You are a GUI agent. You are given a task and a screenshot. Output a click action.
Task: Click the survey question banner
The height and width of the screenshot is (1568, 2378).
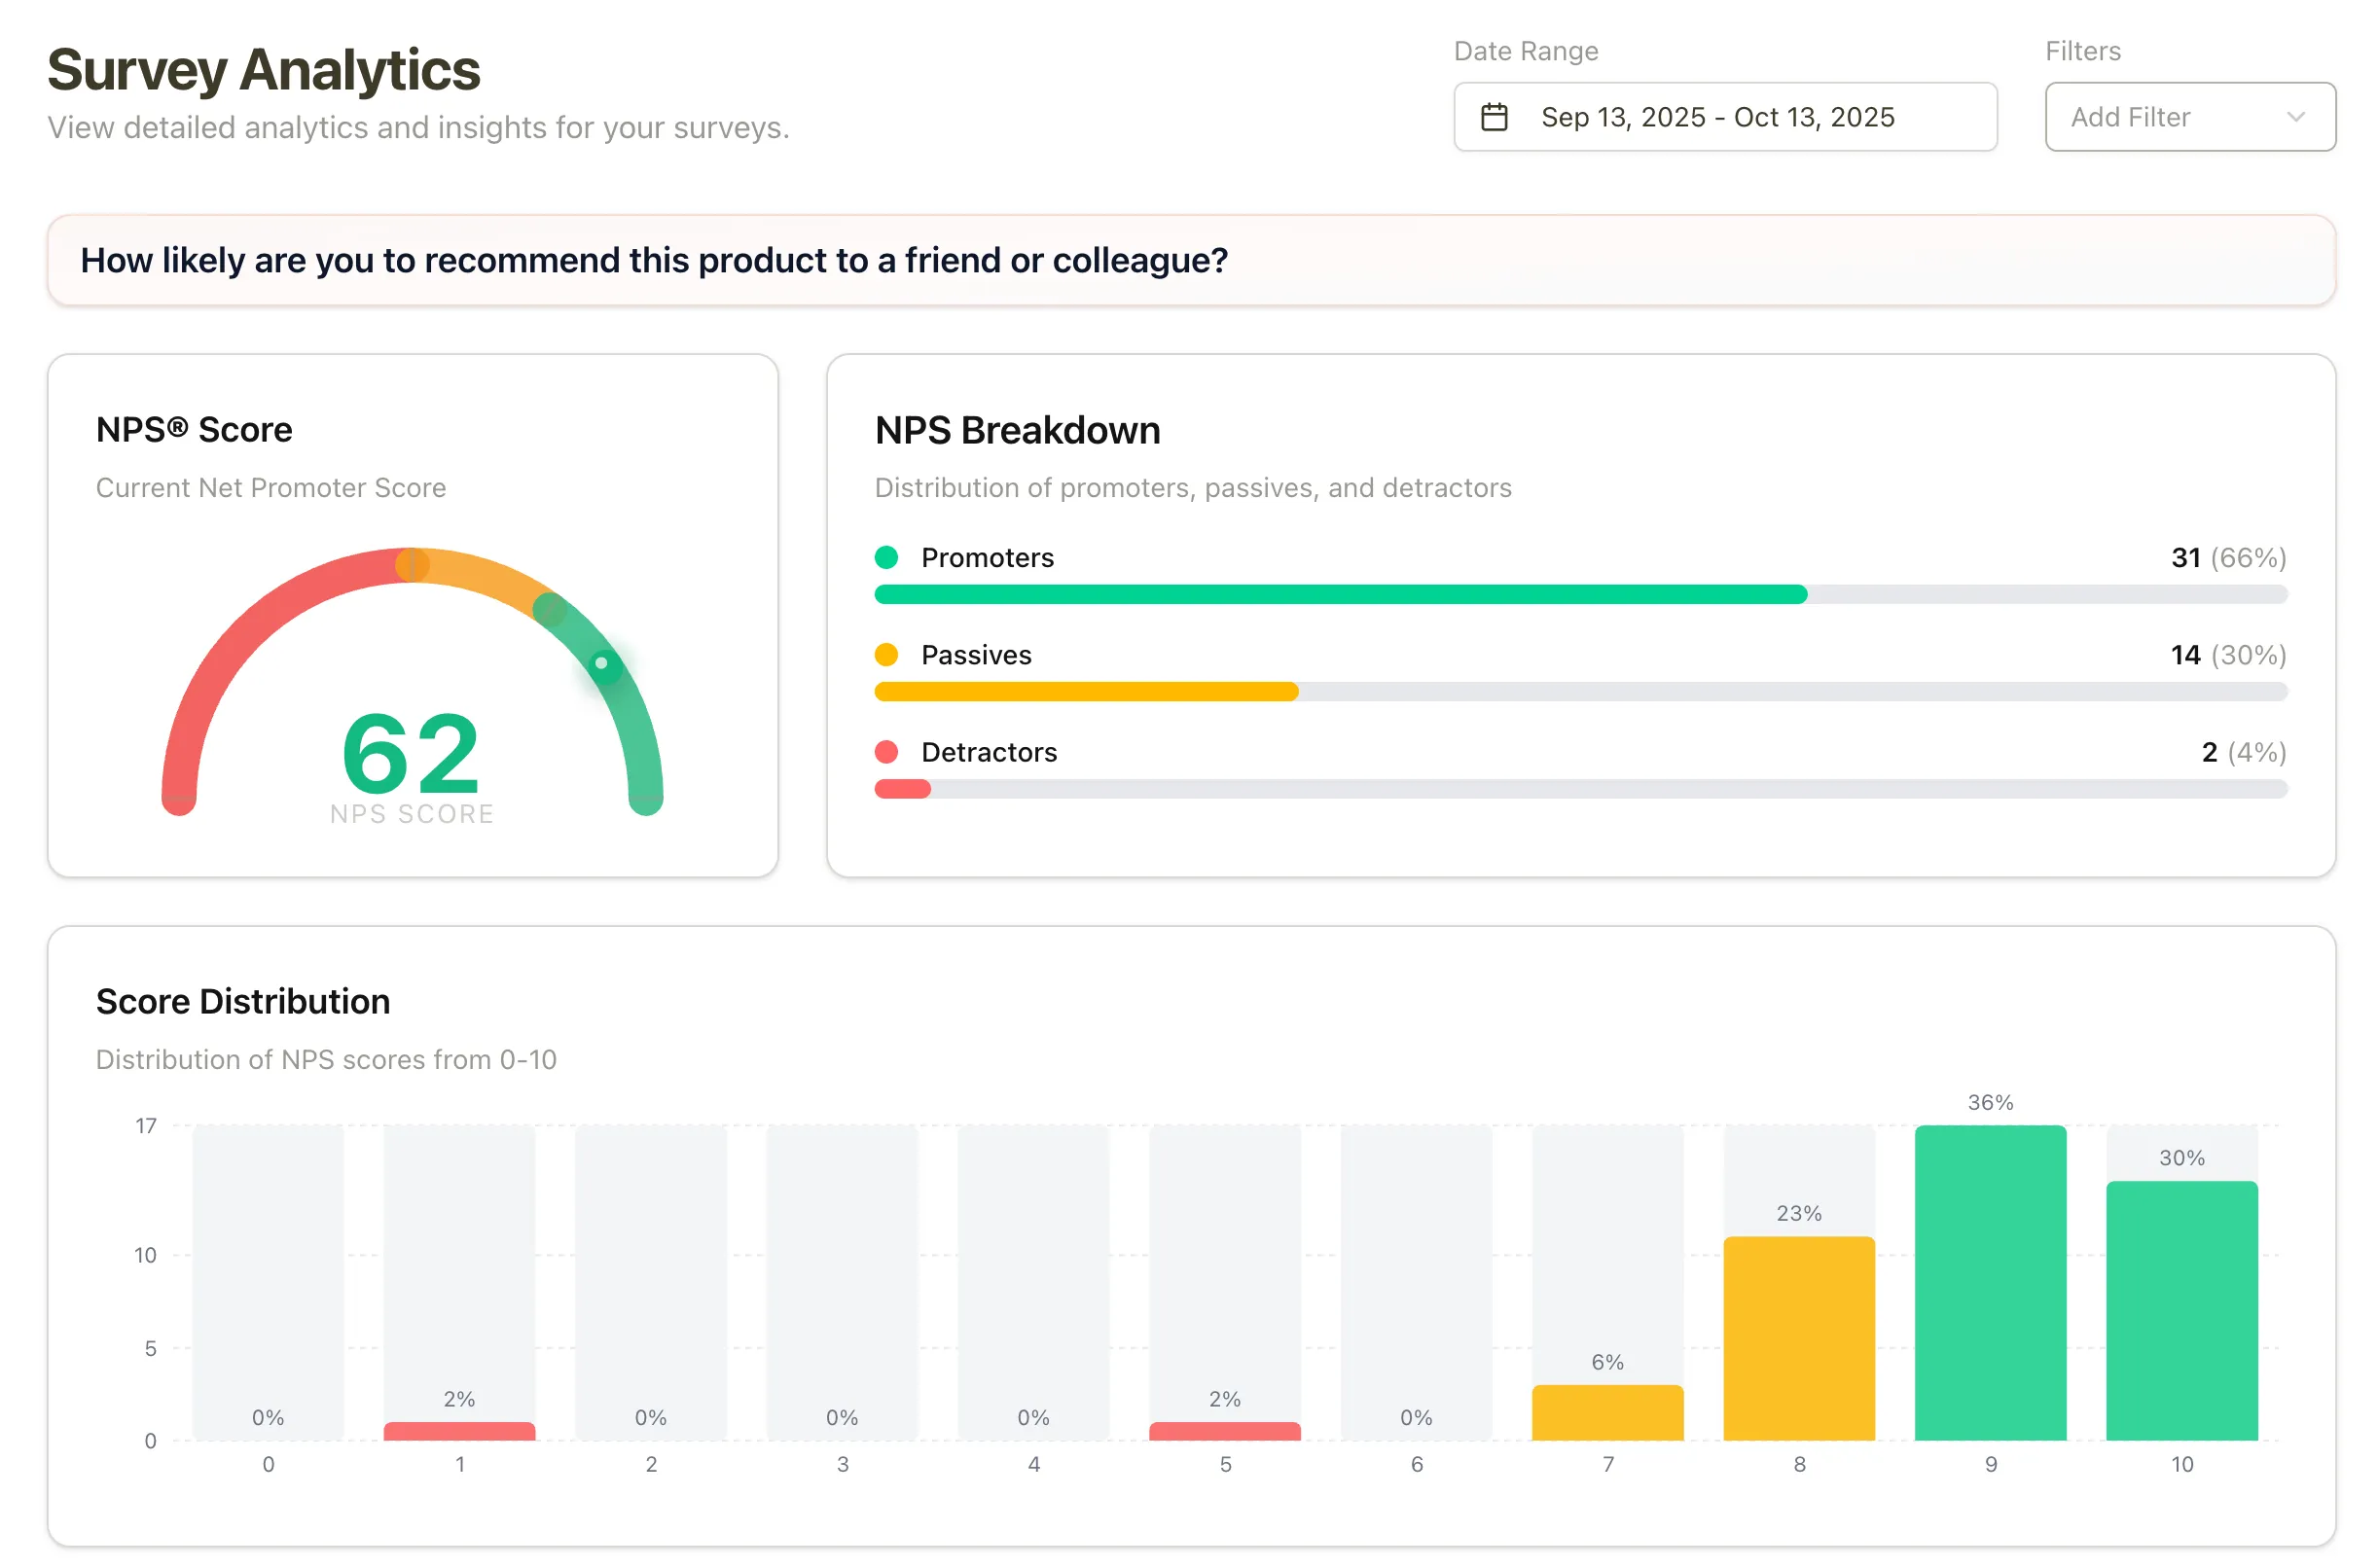pyautogui.click(x=1189, y=260)
